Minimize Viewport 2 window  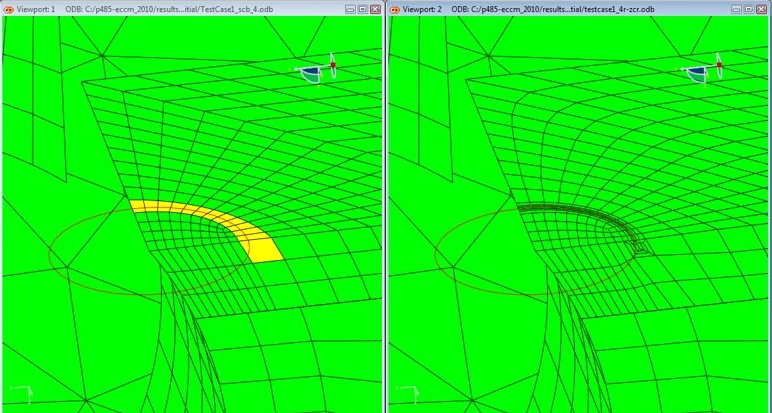click(x=735, y=8)
